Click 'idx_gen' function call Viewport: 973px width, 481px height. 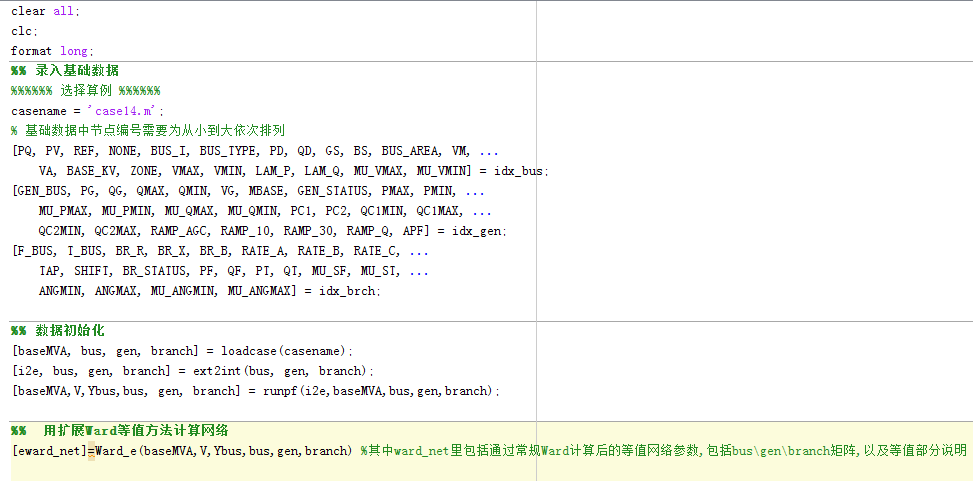[x=478, y=231]
